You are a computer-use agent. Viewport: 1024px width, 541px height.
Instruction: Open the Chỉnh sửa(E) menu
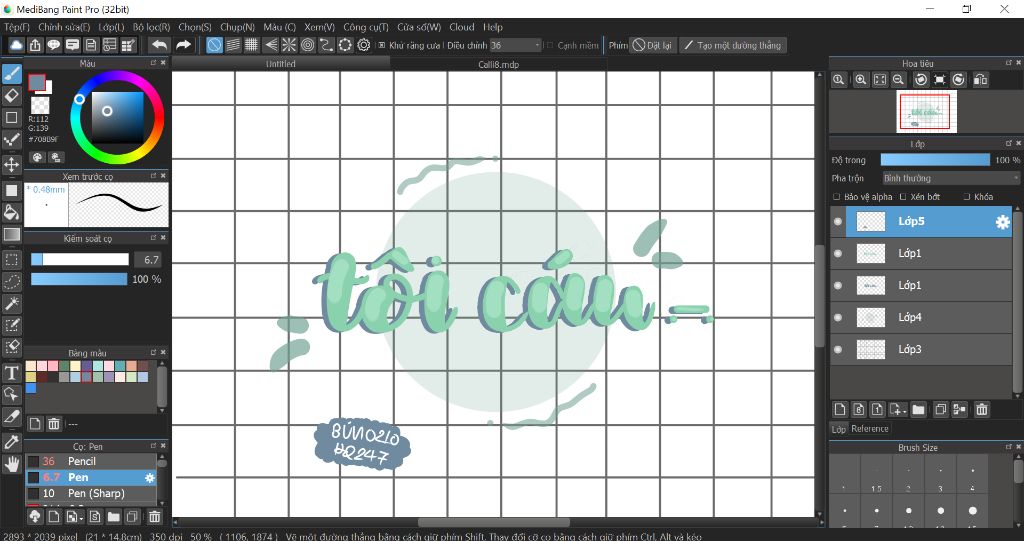[64, 27]
